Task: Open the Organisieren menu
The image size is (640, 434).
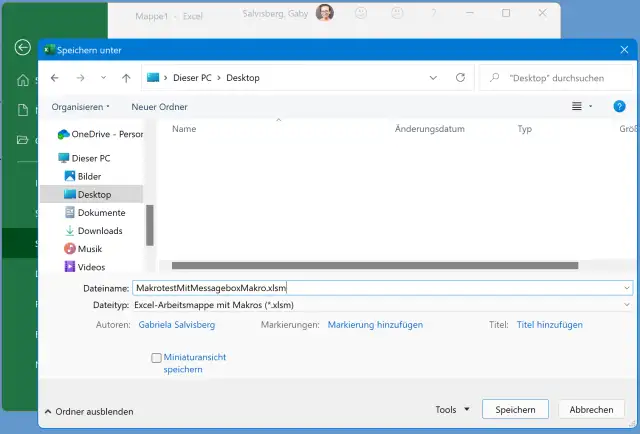Action: tap(81, 106)
